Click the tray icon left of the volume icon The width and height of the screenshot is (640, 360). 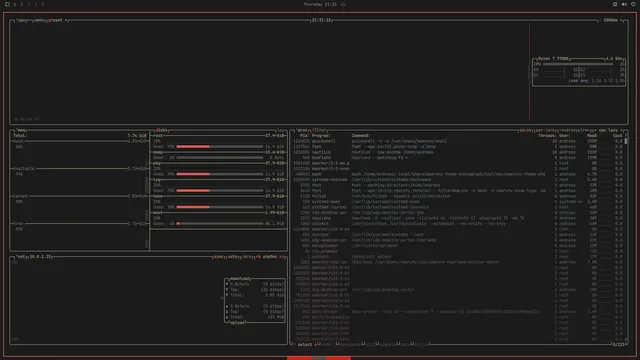coord(615,4)
